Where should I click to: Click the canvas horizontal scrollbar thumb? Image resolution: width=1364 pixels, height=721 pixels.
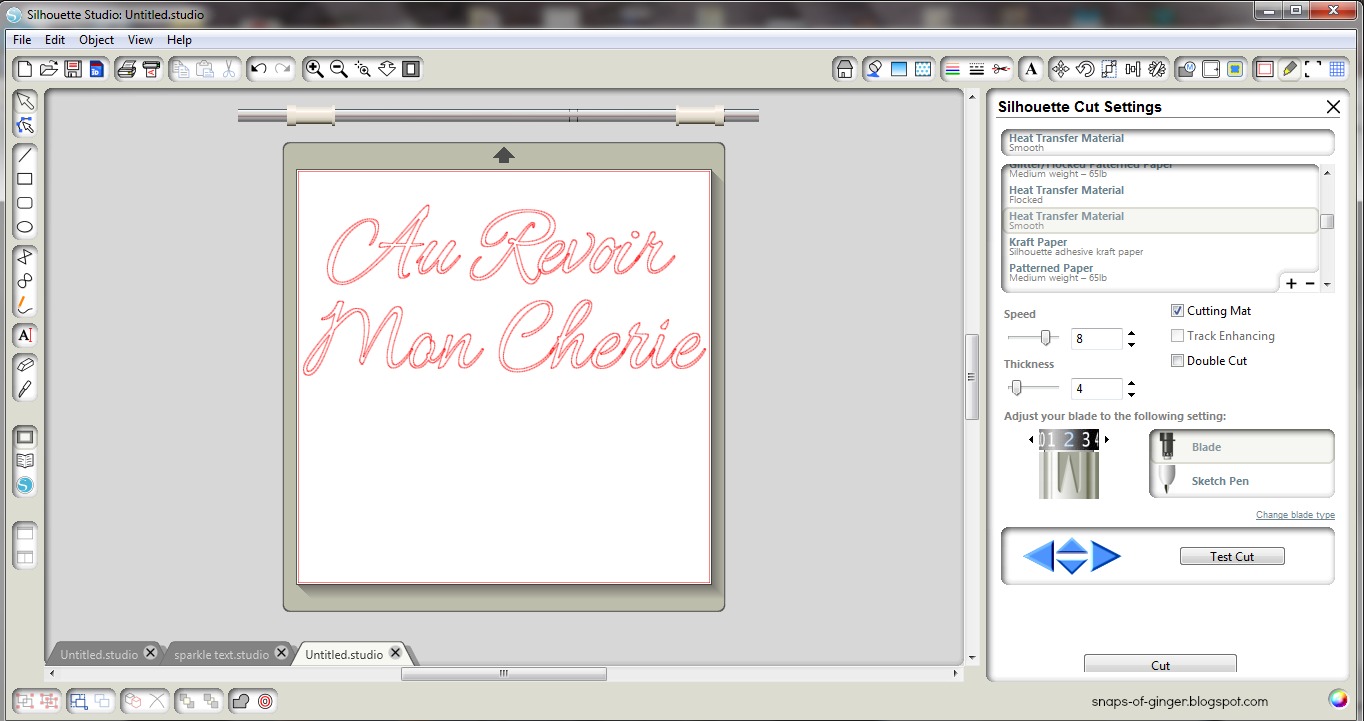(x=504, y=674)
